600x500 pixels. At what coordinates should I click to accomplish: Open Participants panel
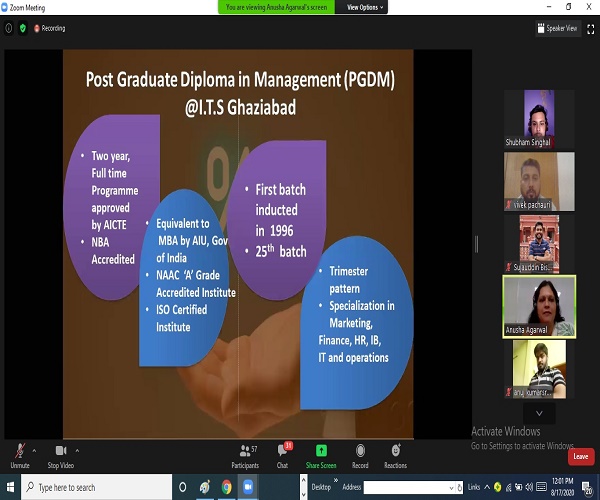245,456
